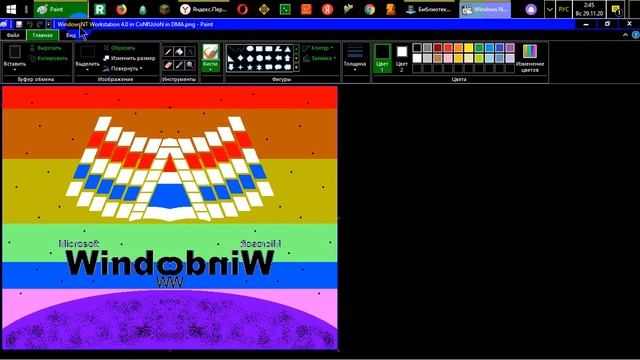Switch to Paint taskbar button
Image resolution: width=640 pixels, height=360 pixels.
pos(60,9)
